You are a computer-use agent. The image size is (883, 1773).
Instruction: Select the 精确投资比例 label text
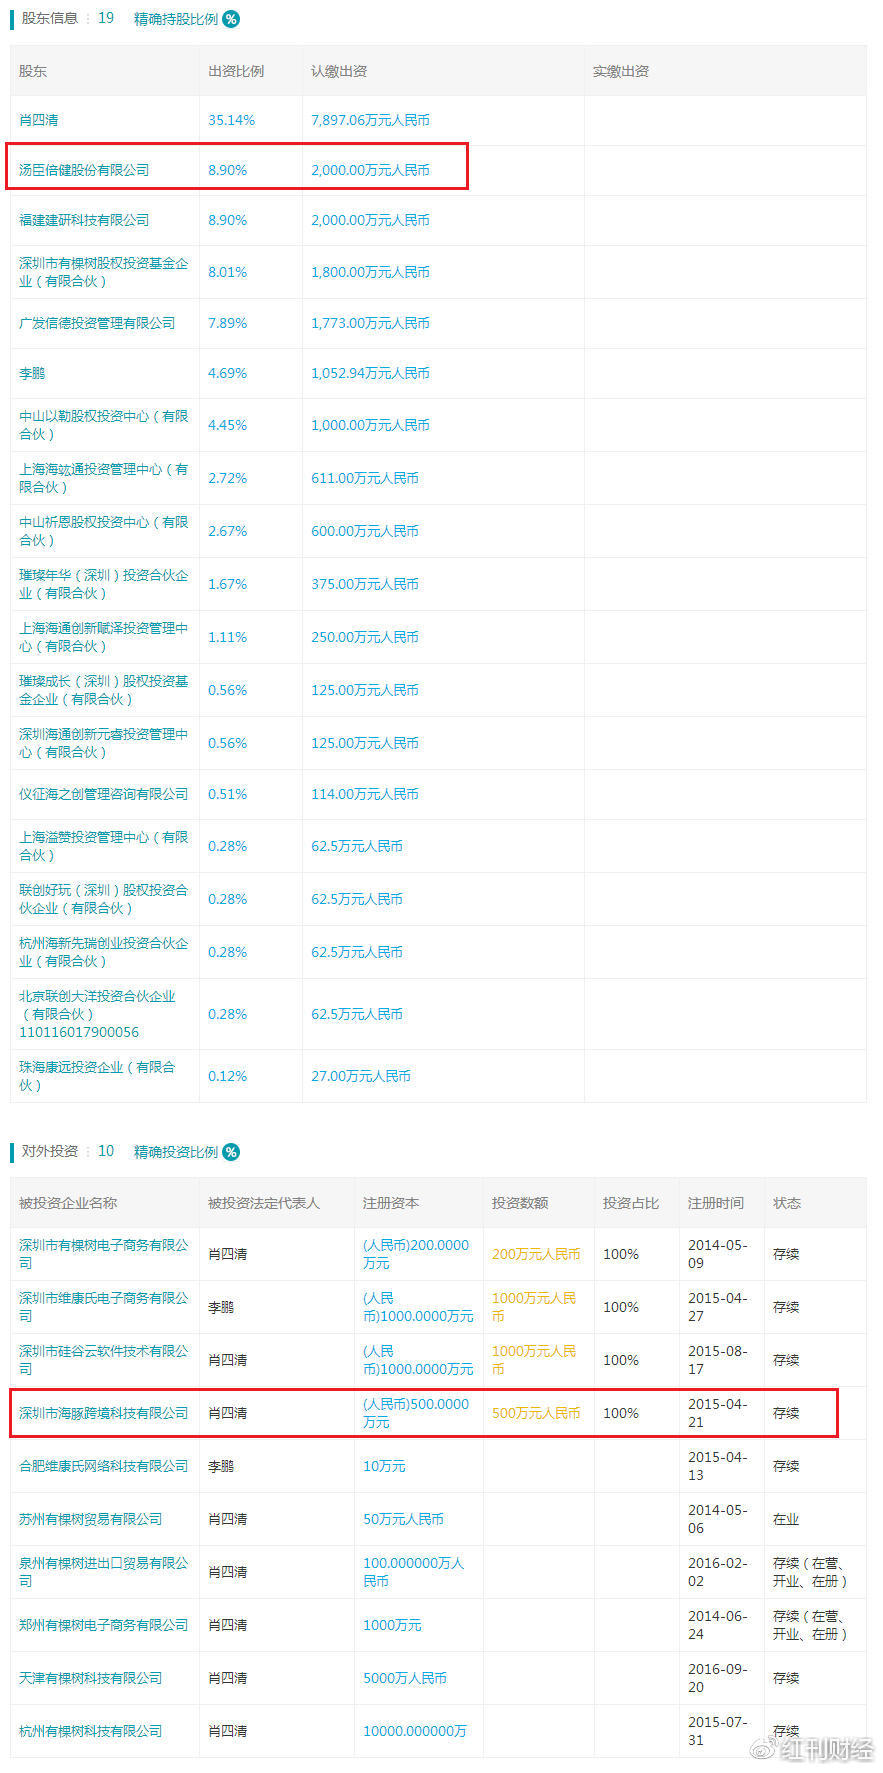176,1152
